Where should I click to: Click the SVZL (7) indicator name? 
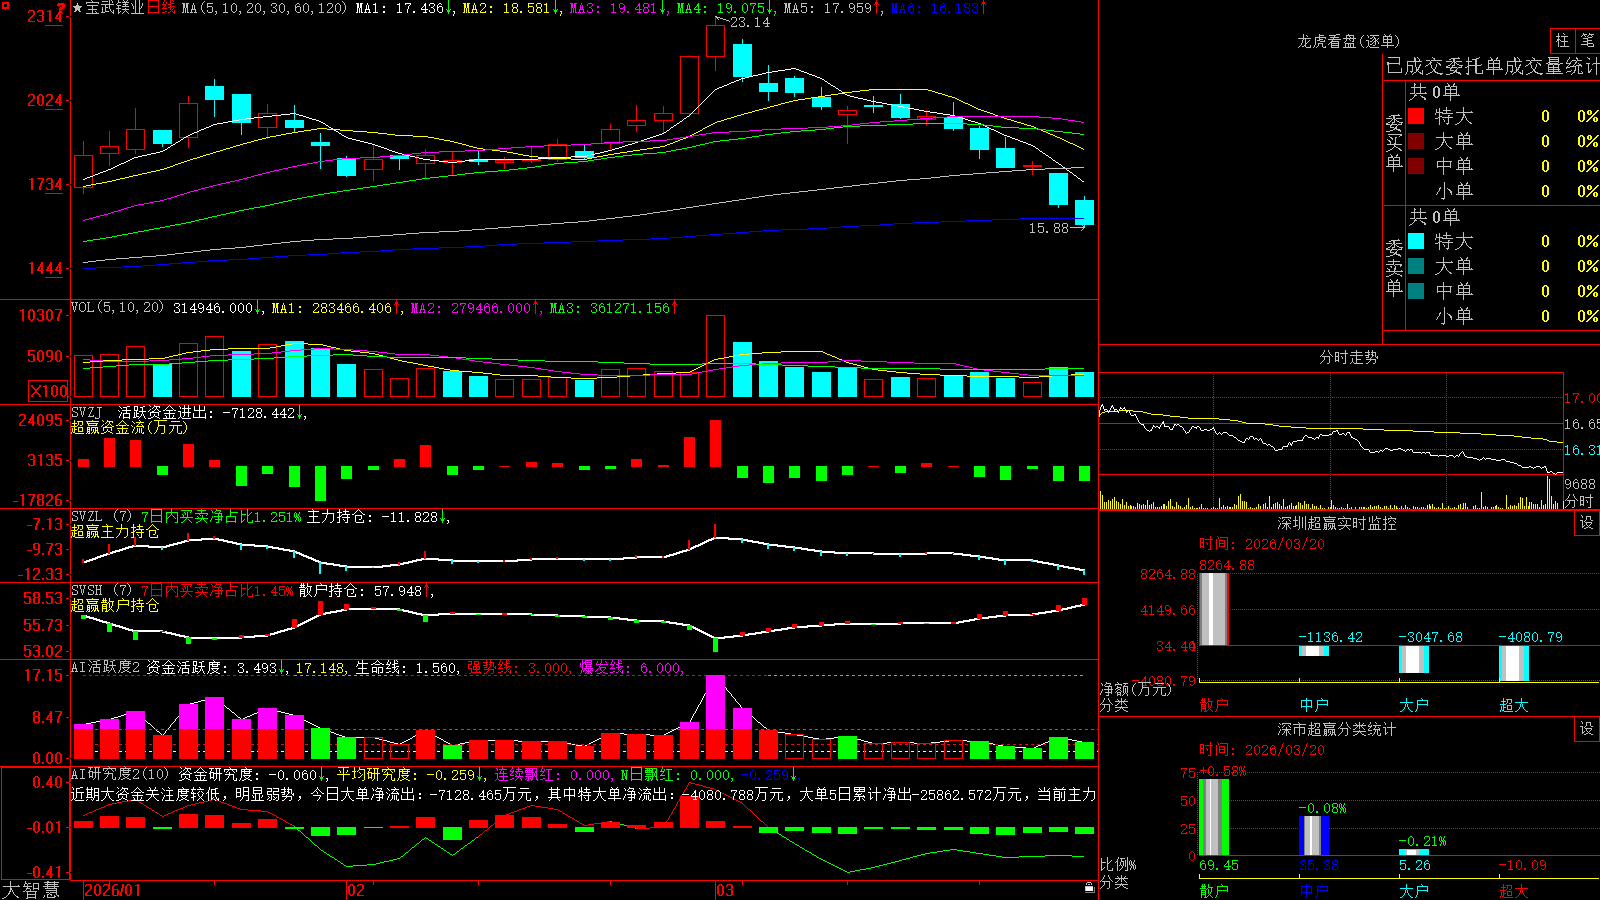click(101, 516)
